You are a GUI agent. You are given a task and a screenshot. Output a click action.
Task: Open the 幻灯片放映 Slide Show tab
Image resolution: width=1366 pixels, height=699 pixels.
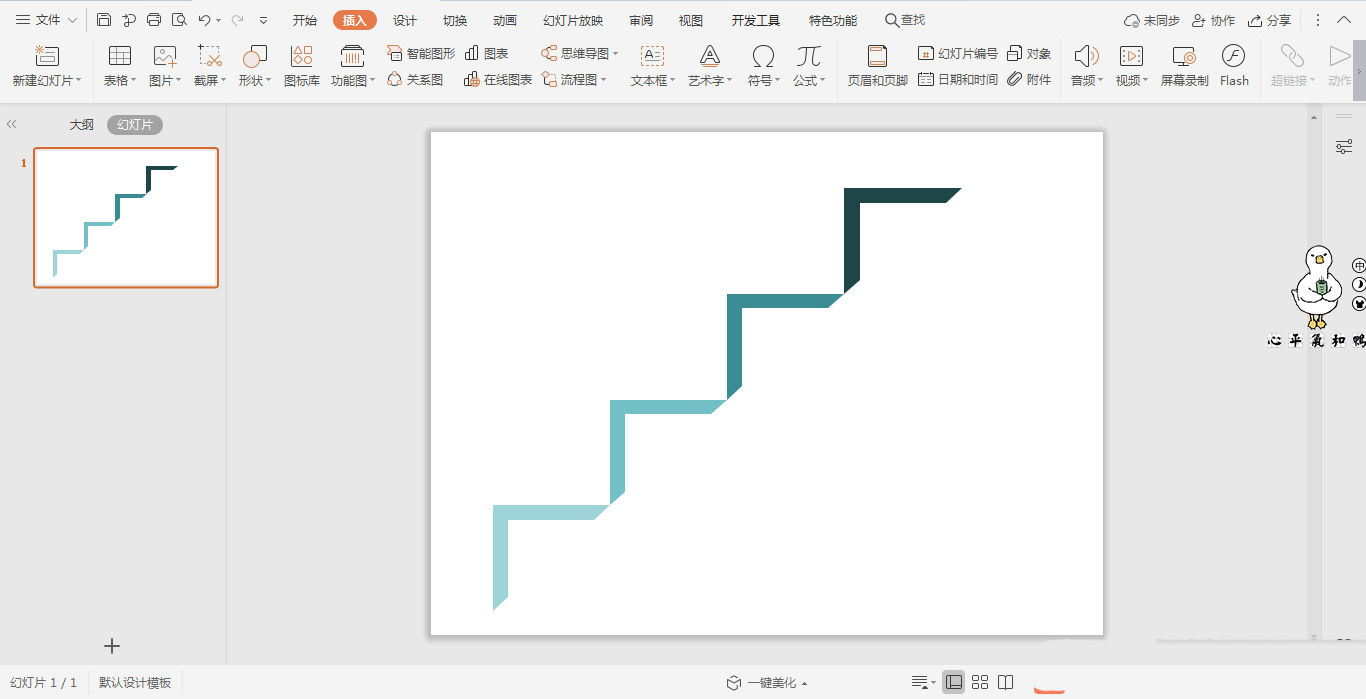pyautogui.click(x=573, y=20)
